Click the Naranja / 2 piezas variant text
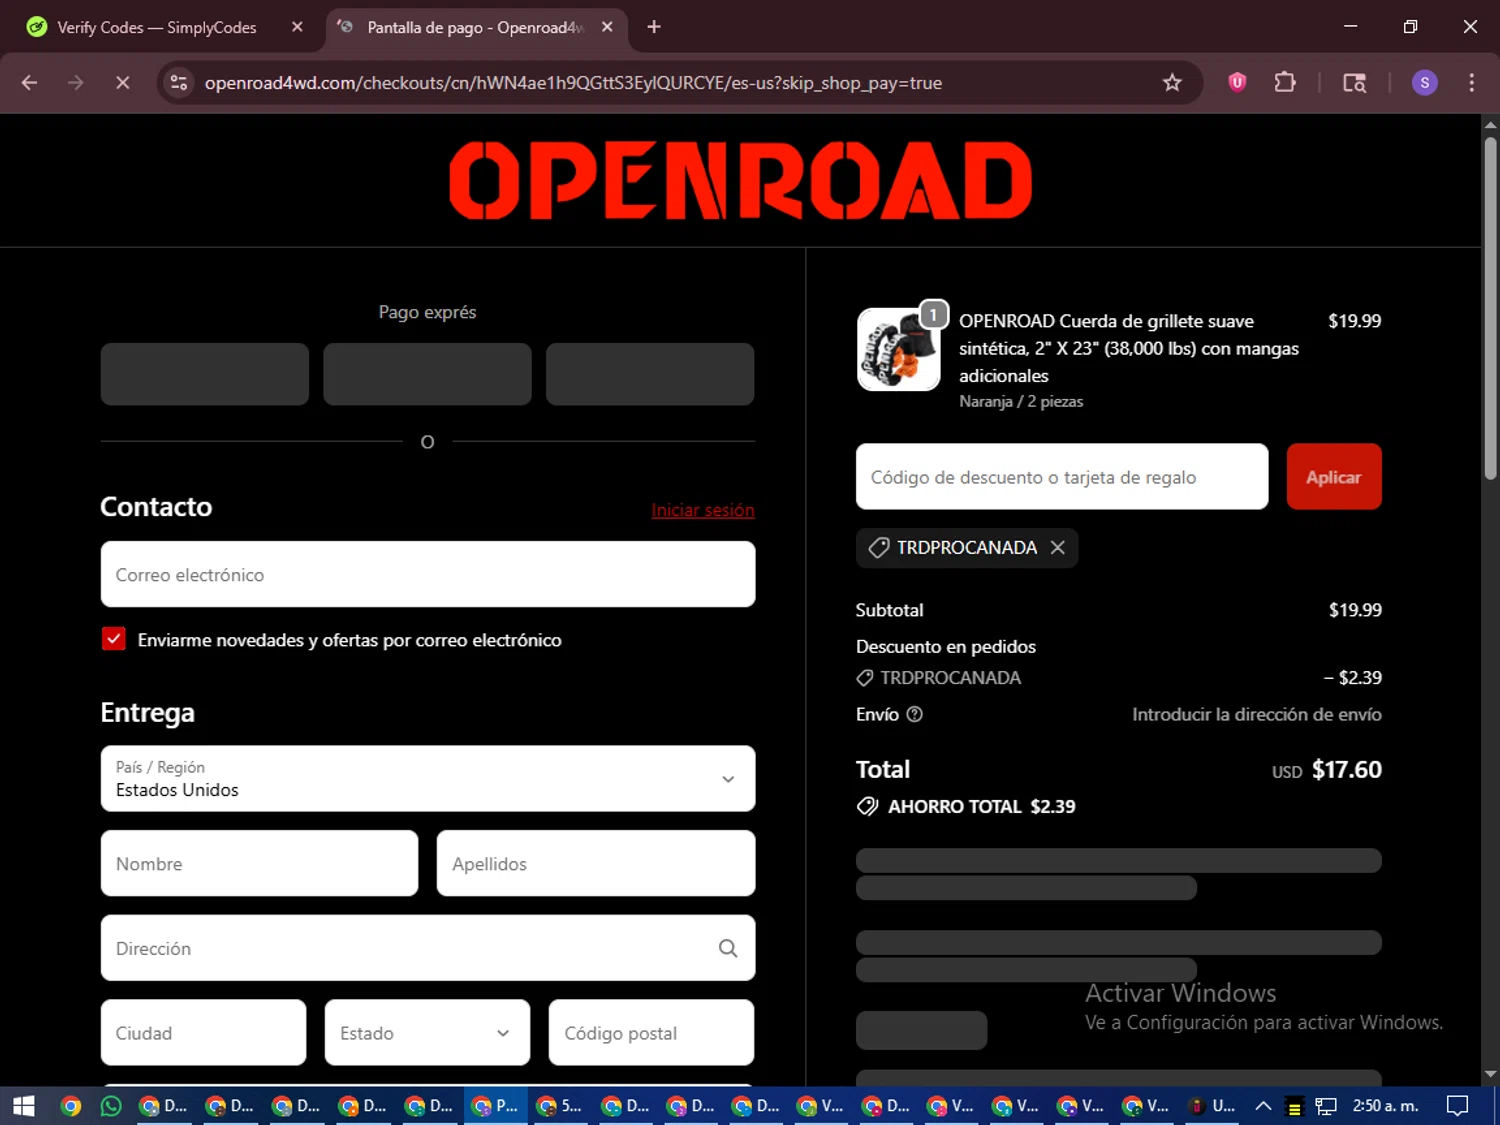The height and width of the screenshot is (1125, 1500). [x=1021, y=401]
